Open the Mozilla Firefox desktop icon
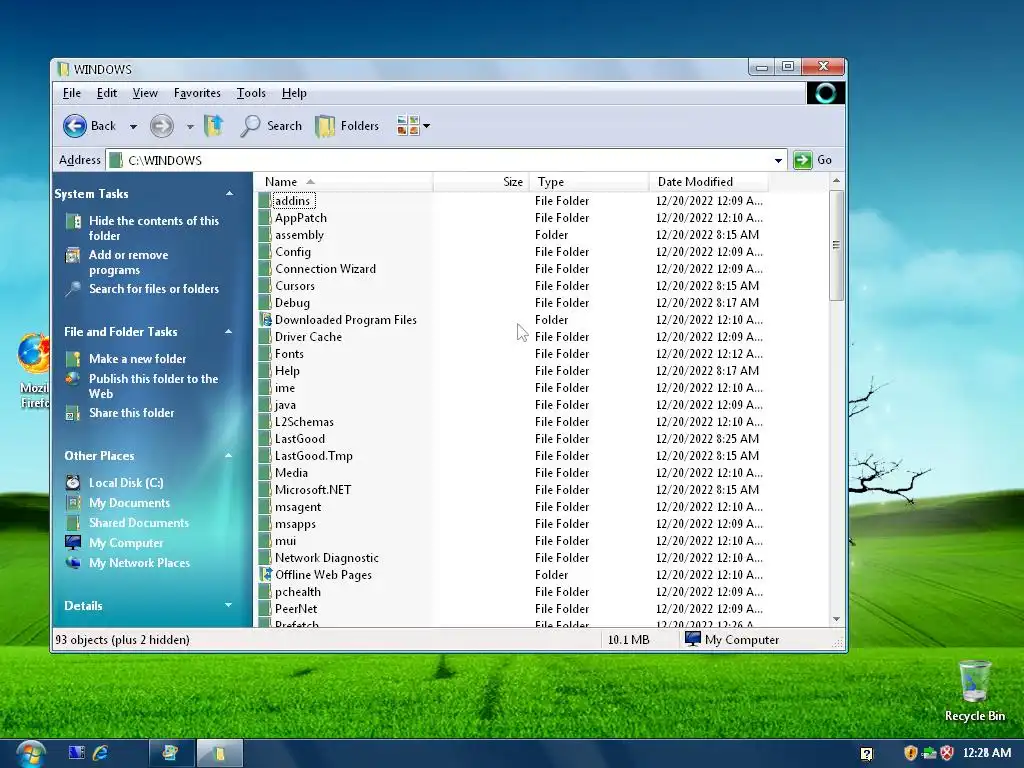1024x768 pixels. click(34, 371)
